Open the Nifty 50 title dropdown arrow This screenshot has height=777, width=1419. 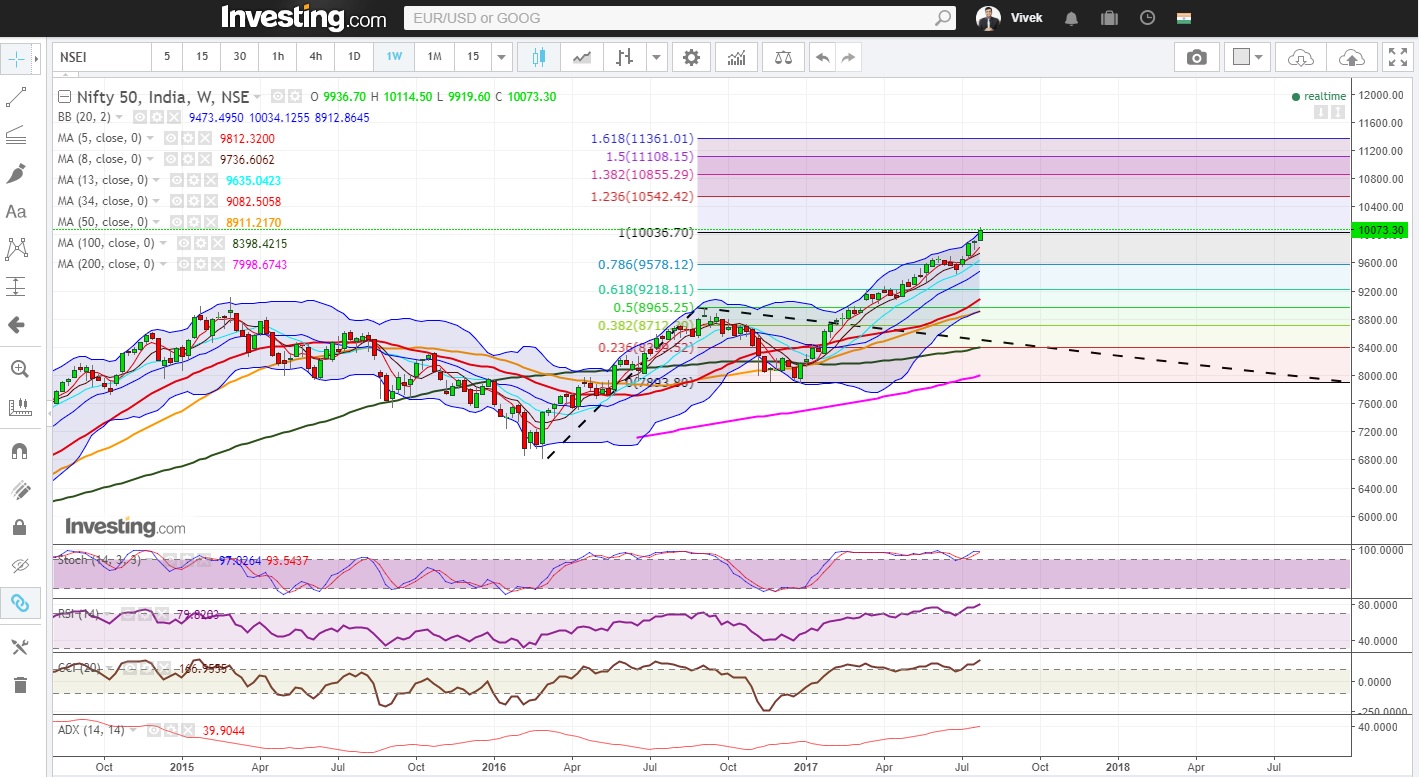pyautogui.click(x=258, y=97)
